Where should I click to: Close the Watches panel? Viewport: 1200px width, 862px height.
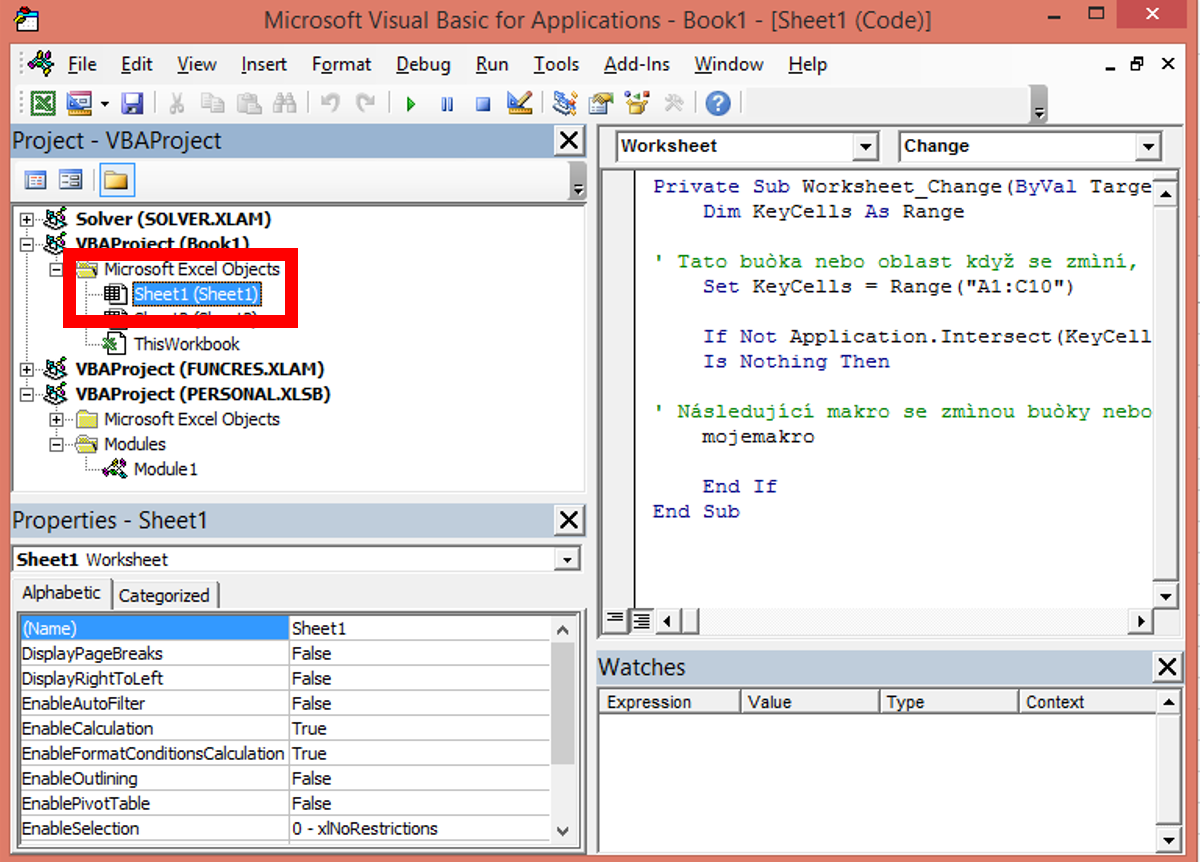point(1167,668)
